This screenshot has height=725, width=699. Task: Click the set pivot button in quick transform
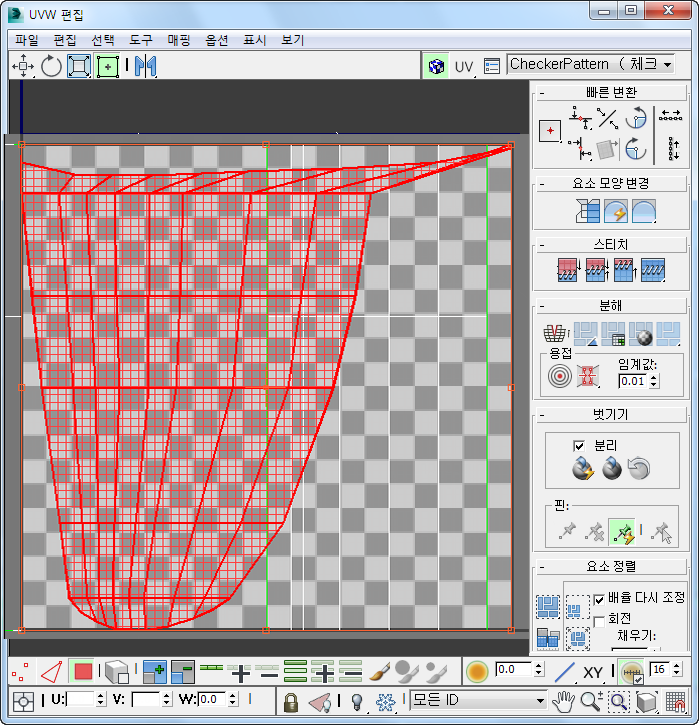point(550,131)
